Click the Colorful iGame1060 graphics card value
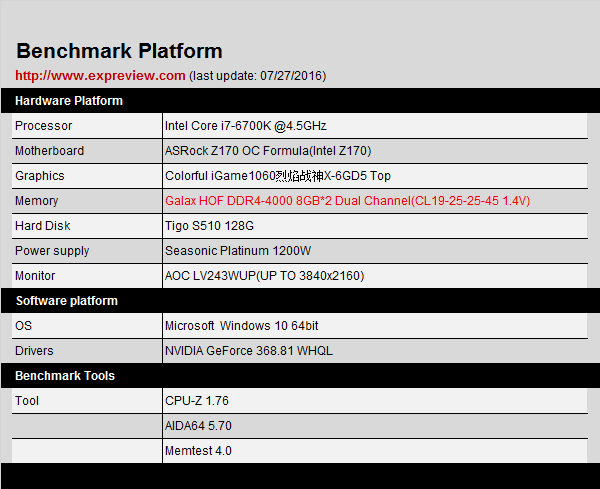 (278, 176)
